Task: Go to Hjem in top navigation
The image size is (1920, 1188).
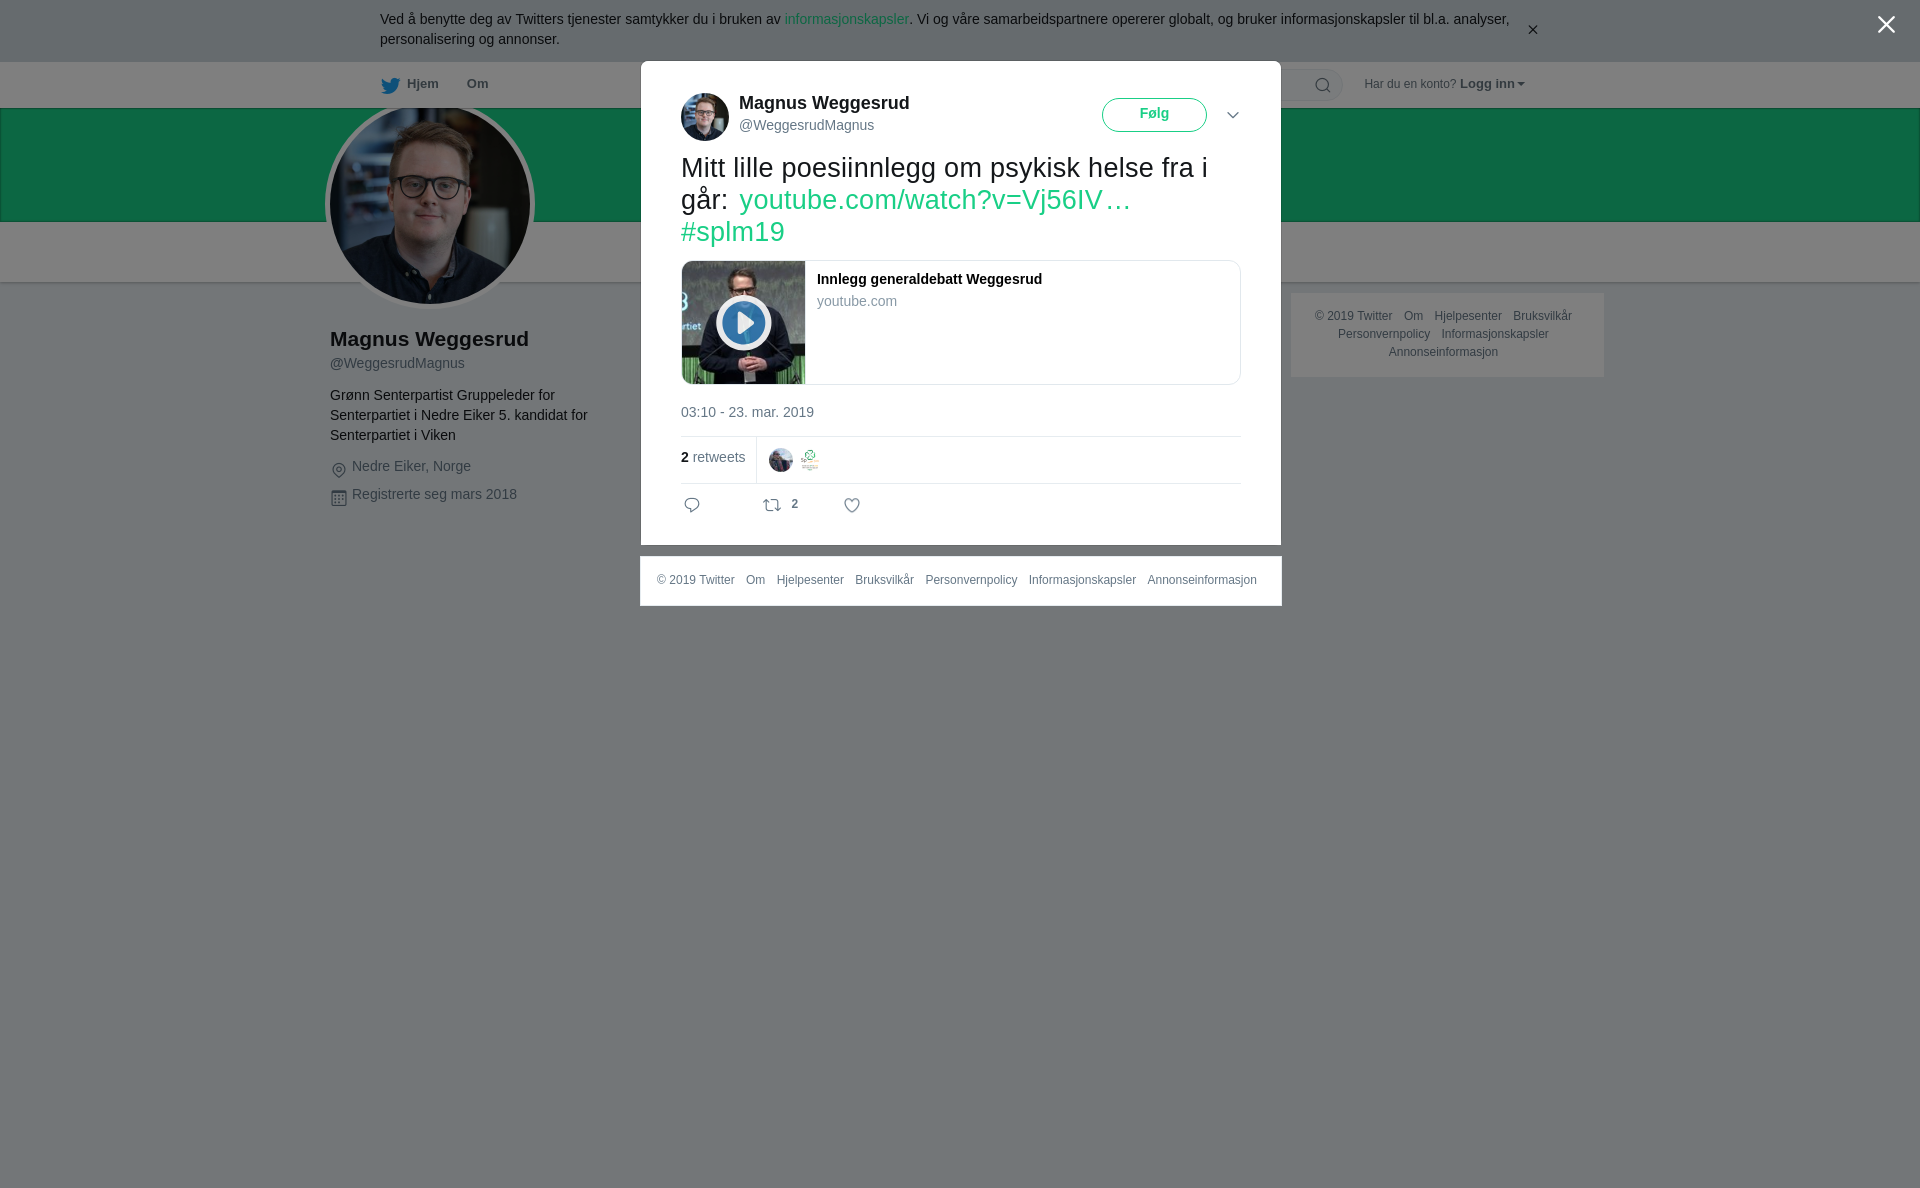Action: coord(422,84)
